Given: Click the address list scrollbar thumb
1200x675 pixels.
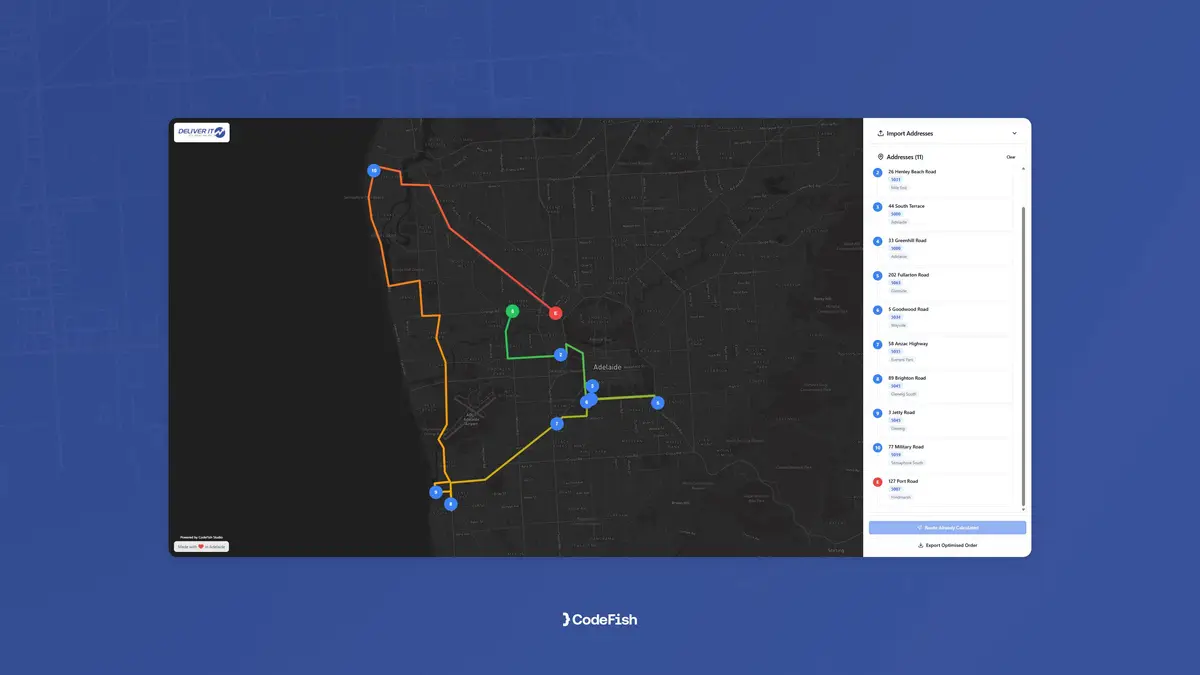Looking at the screenshot, I should [x=1023, y=355].
